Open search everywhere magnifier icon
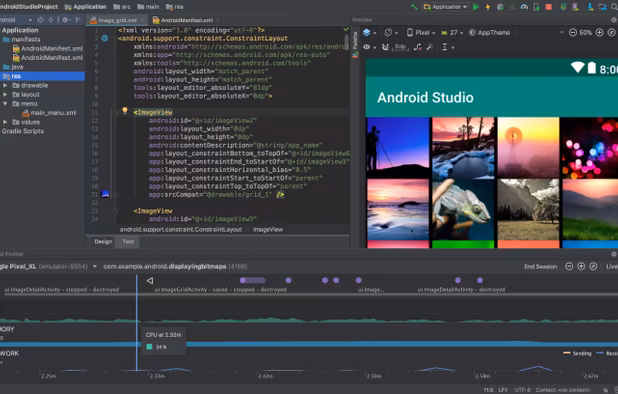Screen dimensions: 618x394 [614, 7]
